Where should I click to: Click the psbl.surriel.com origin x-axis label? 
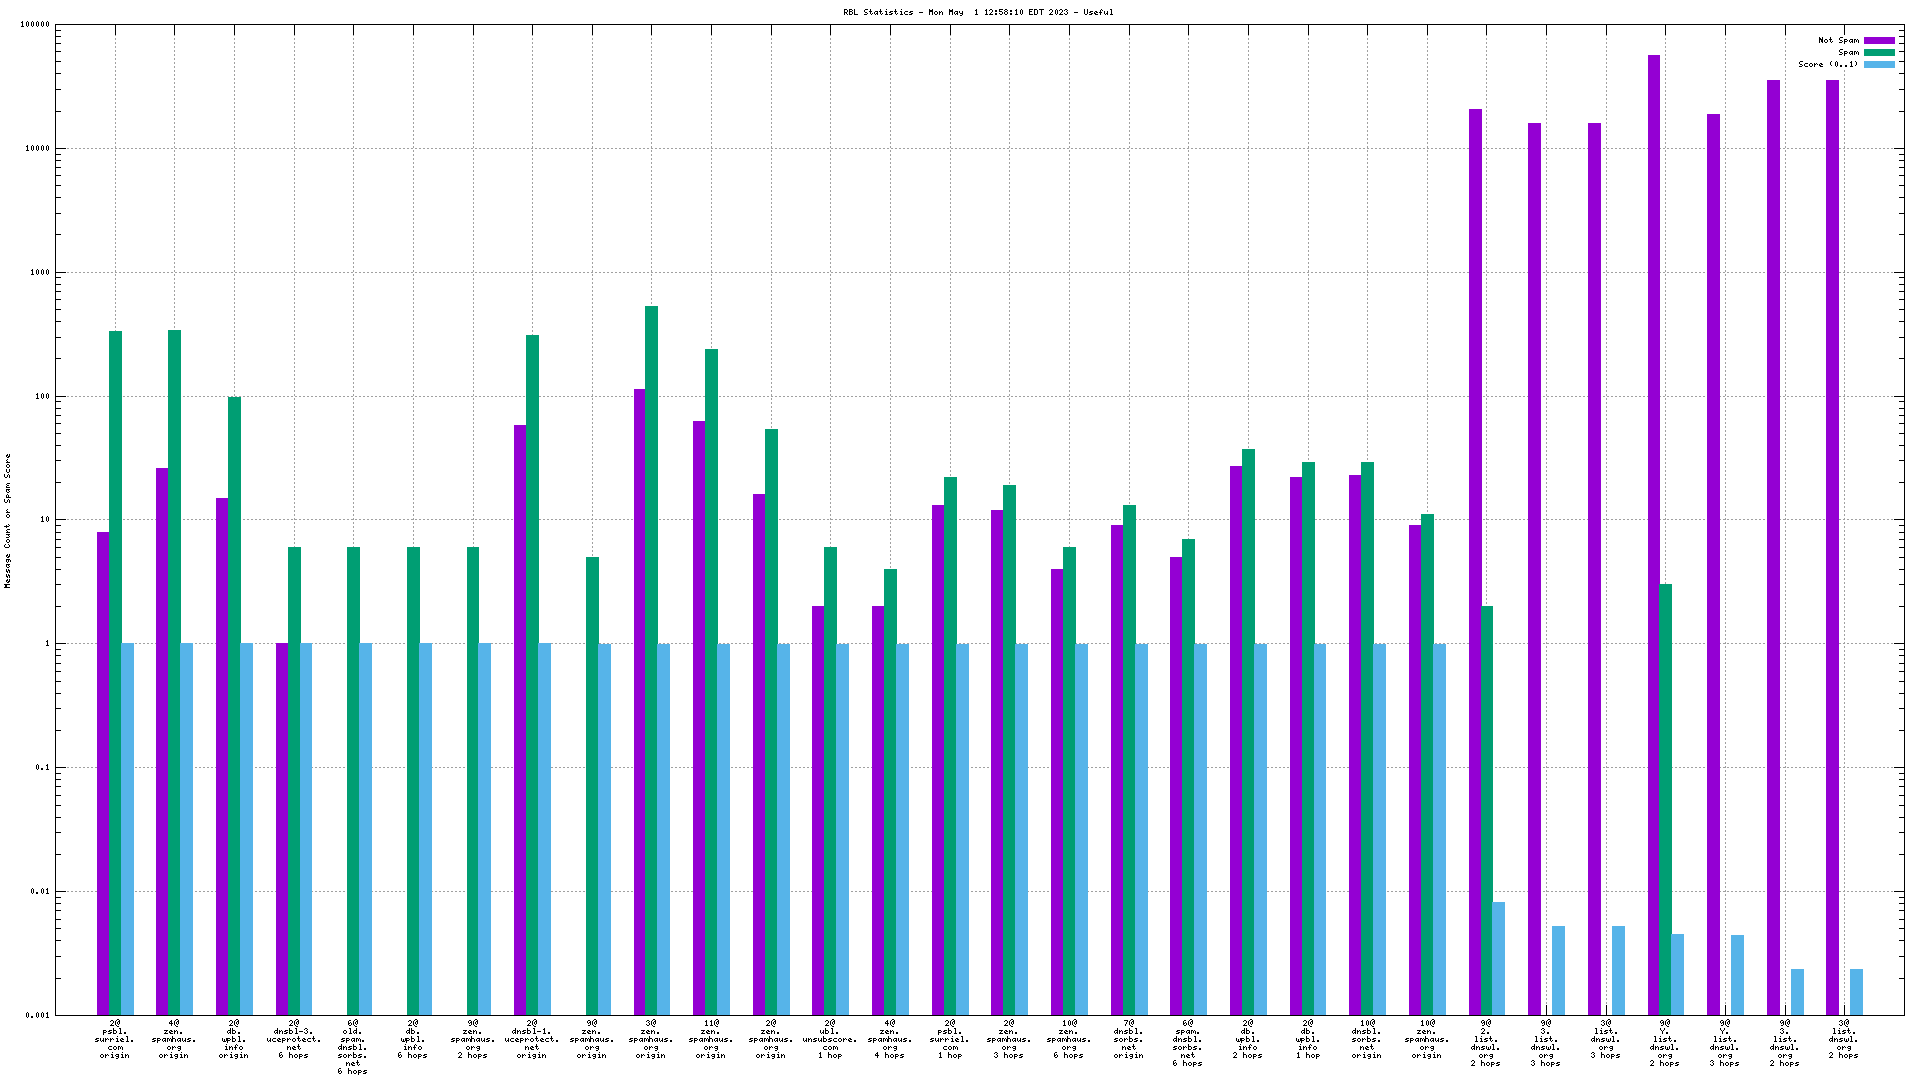coord(115,1039)
